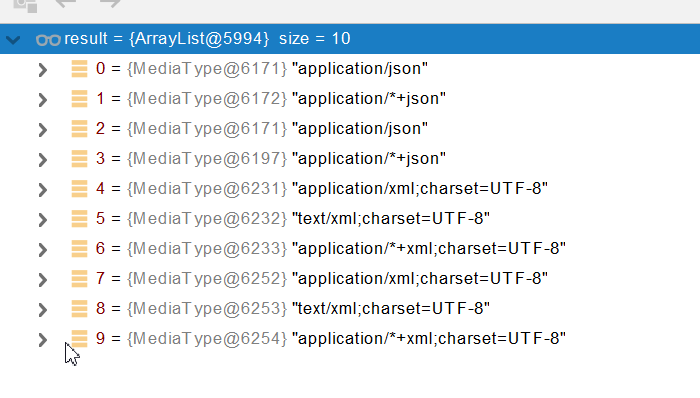The image size is (700, 398).
Task: Select row 6 application/*+xml;charset=UTF-8
Action: click(350, 249)
